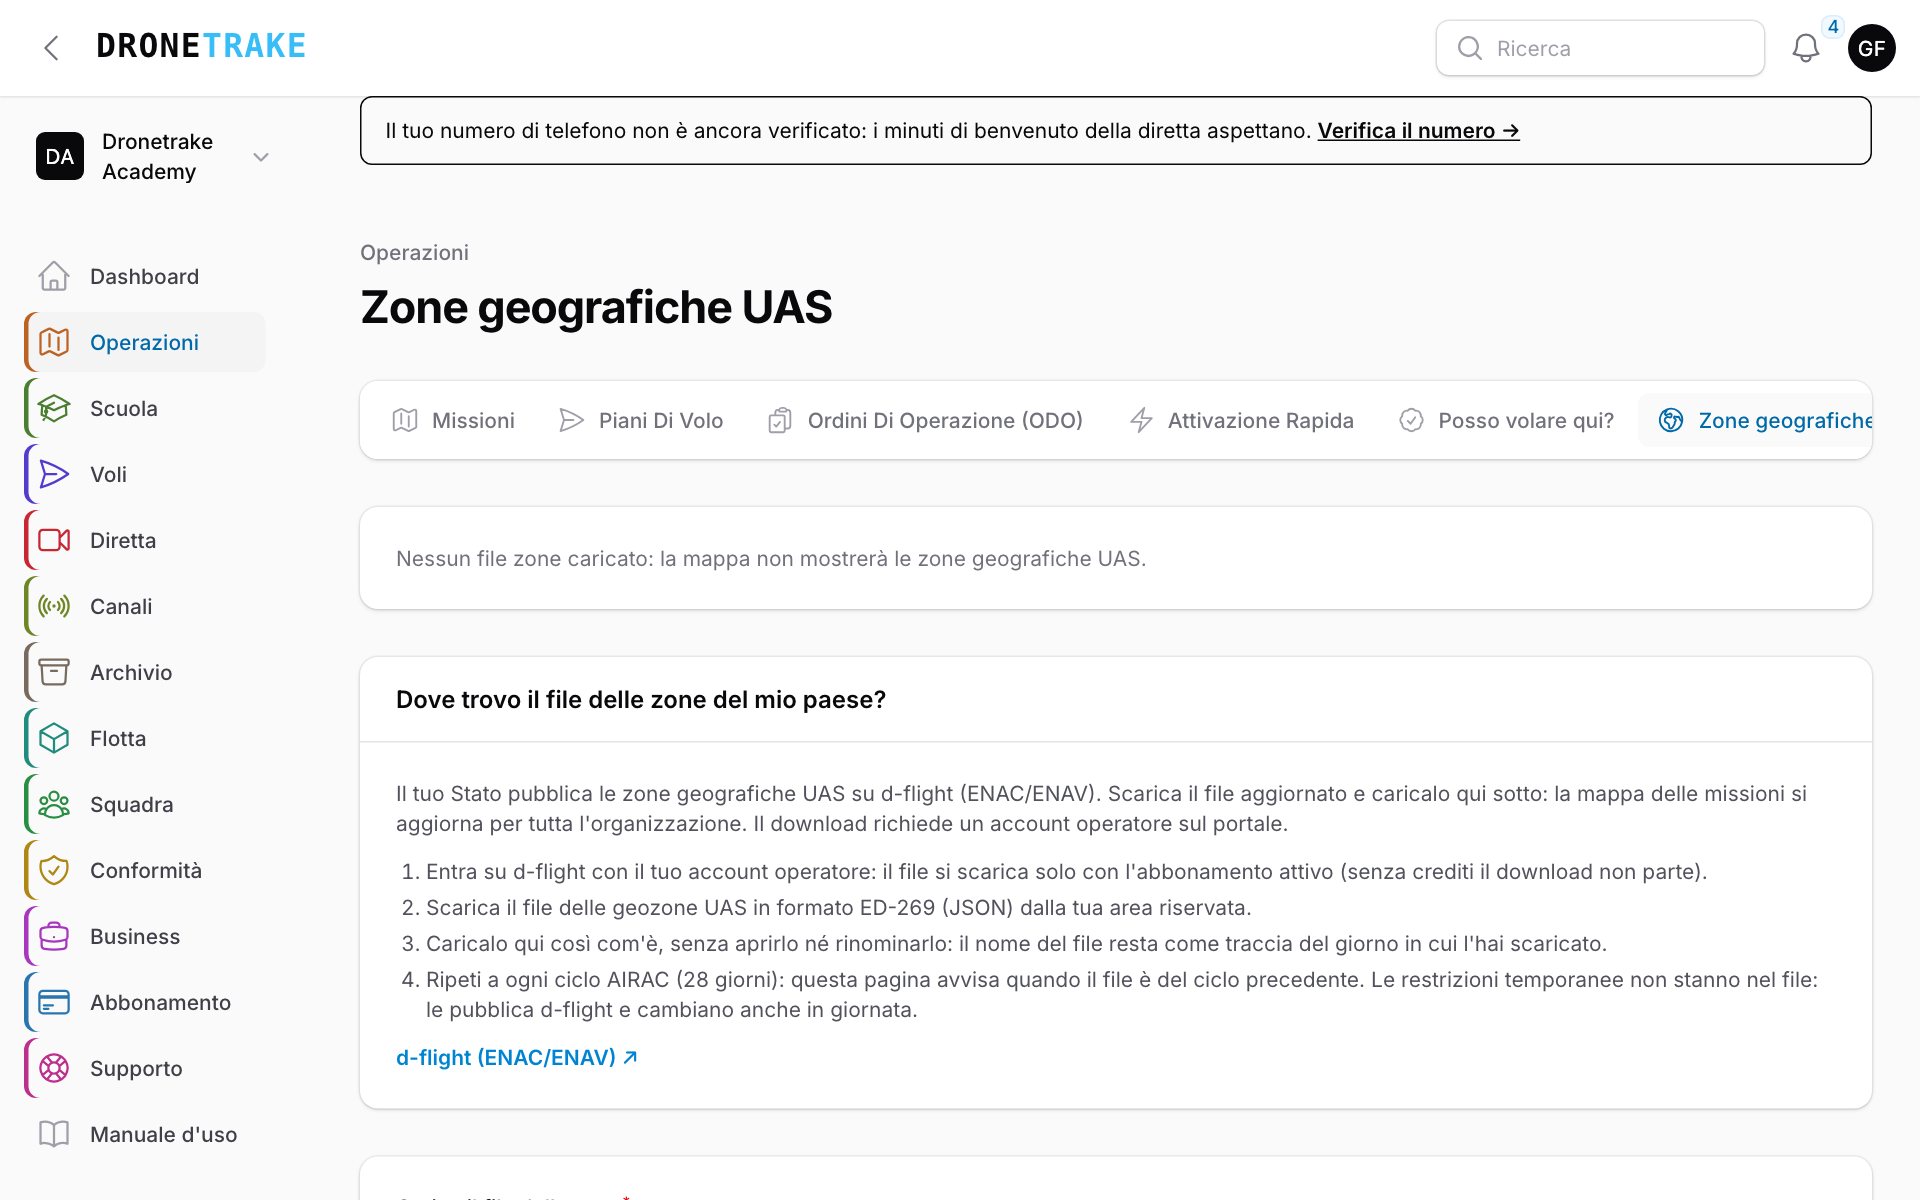Open Diretta in the sidebar
Viewport: 1920px width, 1200px height.
pos(146,540)
